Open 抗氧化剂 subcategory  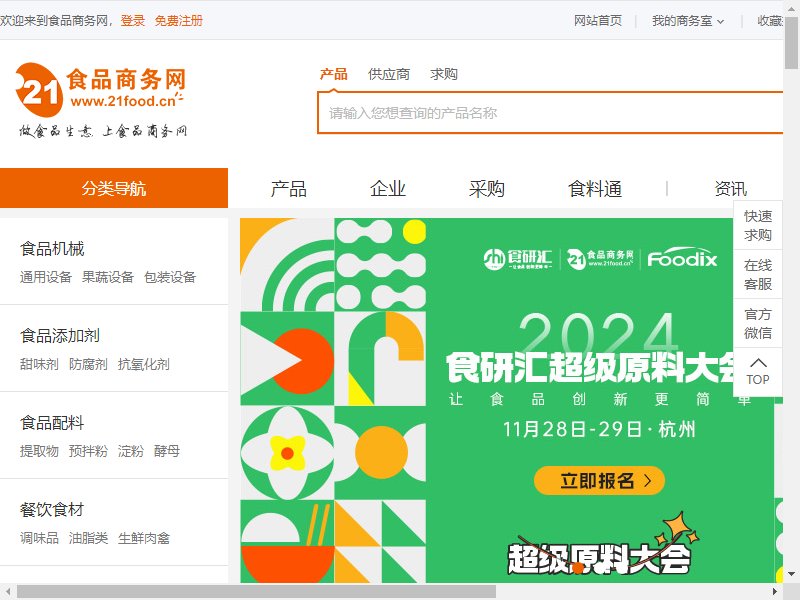tap(143, 364)
